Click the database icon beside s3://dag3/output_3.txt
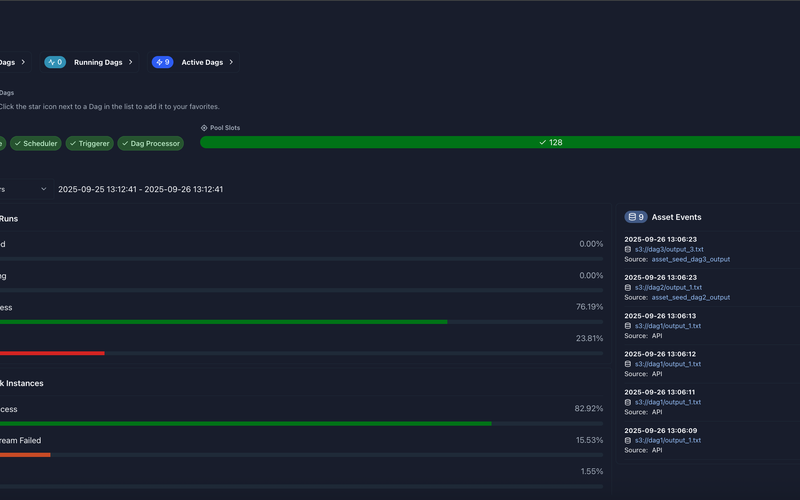 click(628, 249)
